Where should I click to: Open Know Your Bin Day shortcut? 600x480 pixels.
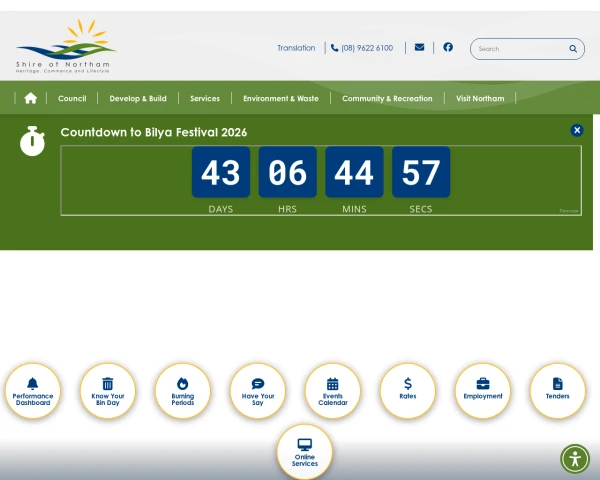pyautogui.click(x=108, y=391)
